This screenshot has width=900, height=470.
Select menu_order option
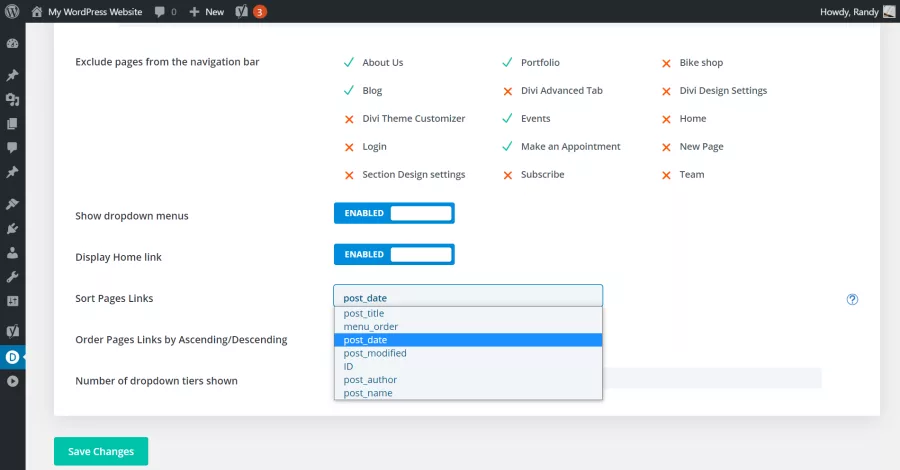click(x=468, y=327)
